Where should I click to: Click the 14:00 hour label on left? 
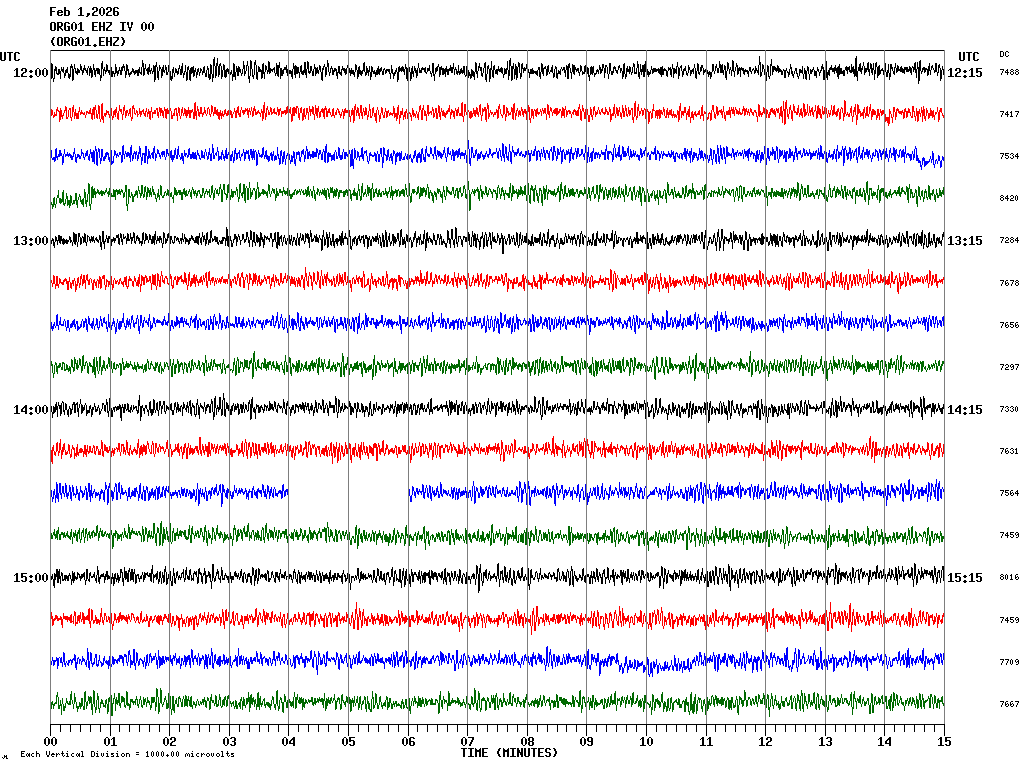click(x=30, y=410)
